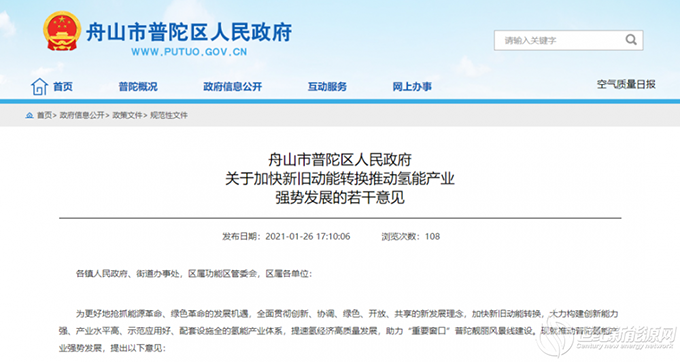Open the 政府信息公开 navigation menu

233,87
